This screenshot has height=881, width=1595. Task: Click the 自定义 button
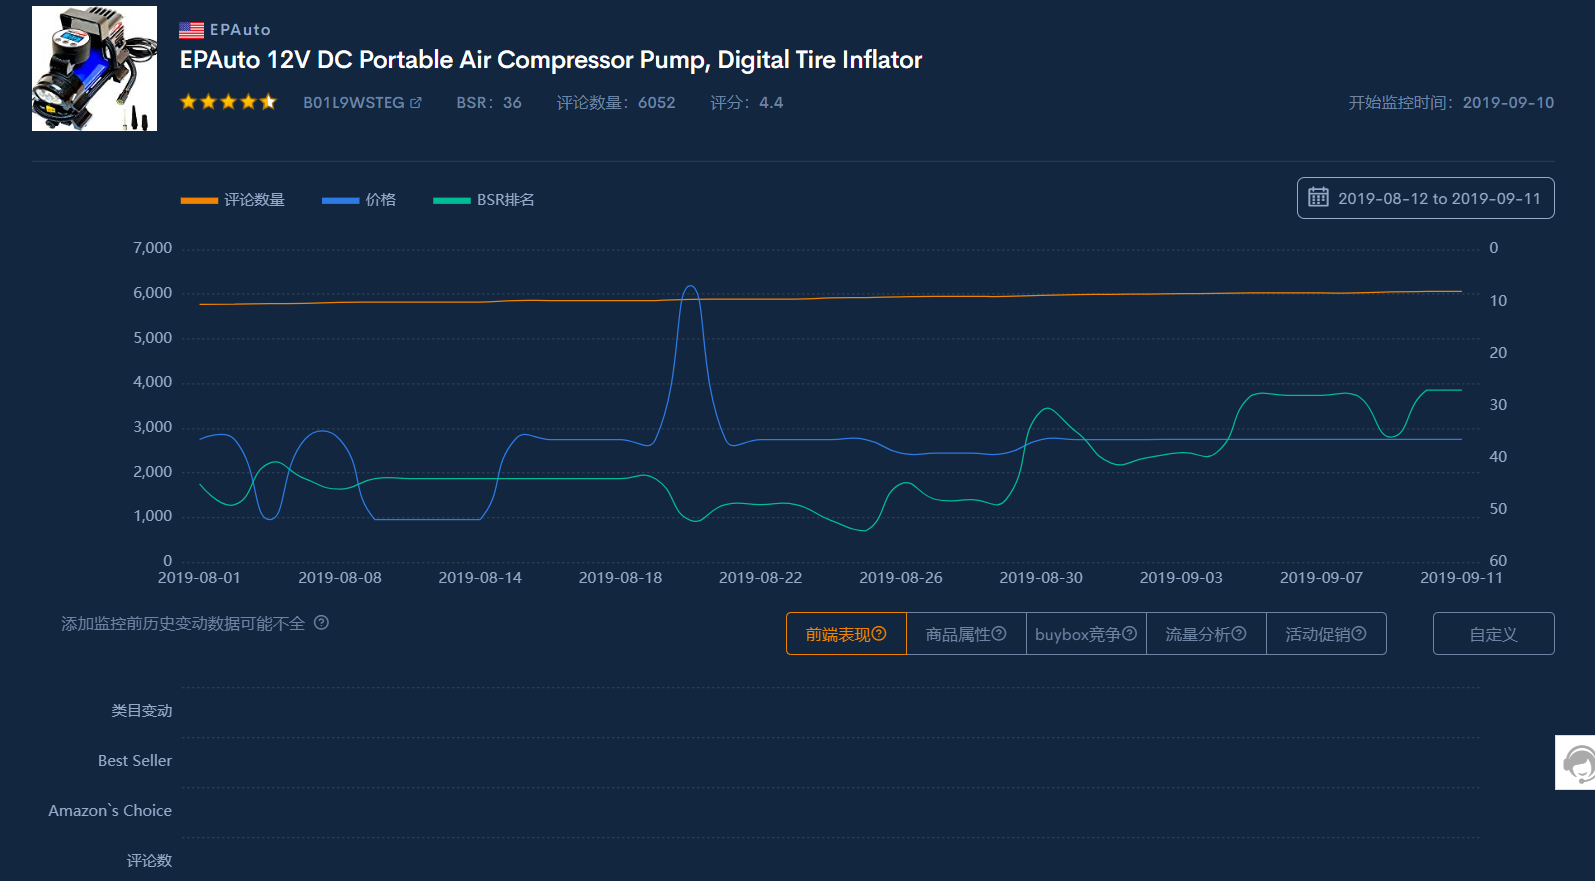point(1493,634)
